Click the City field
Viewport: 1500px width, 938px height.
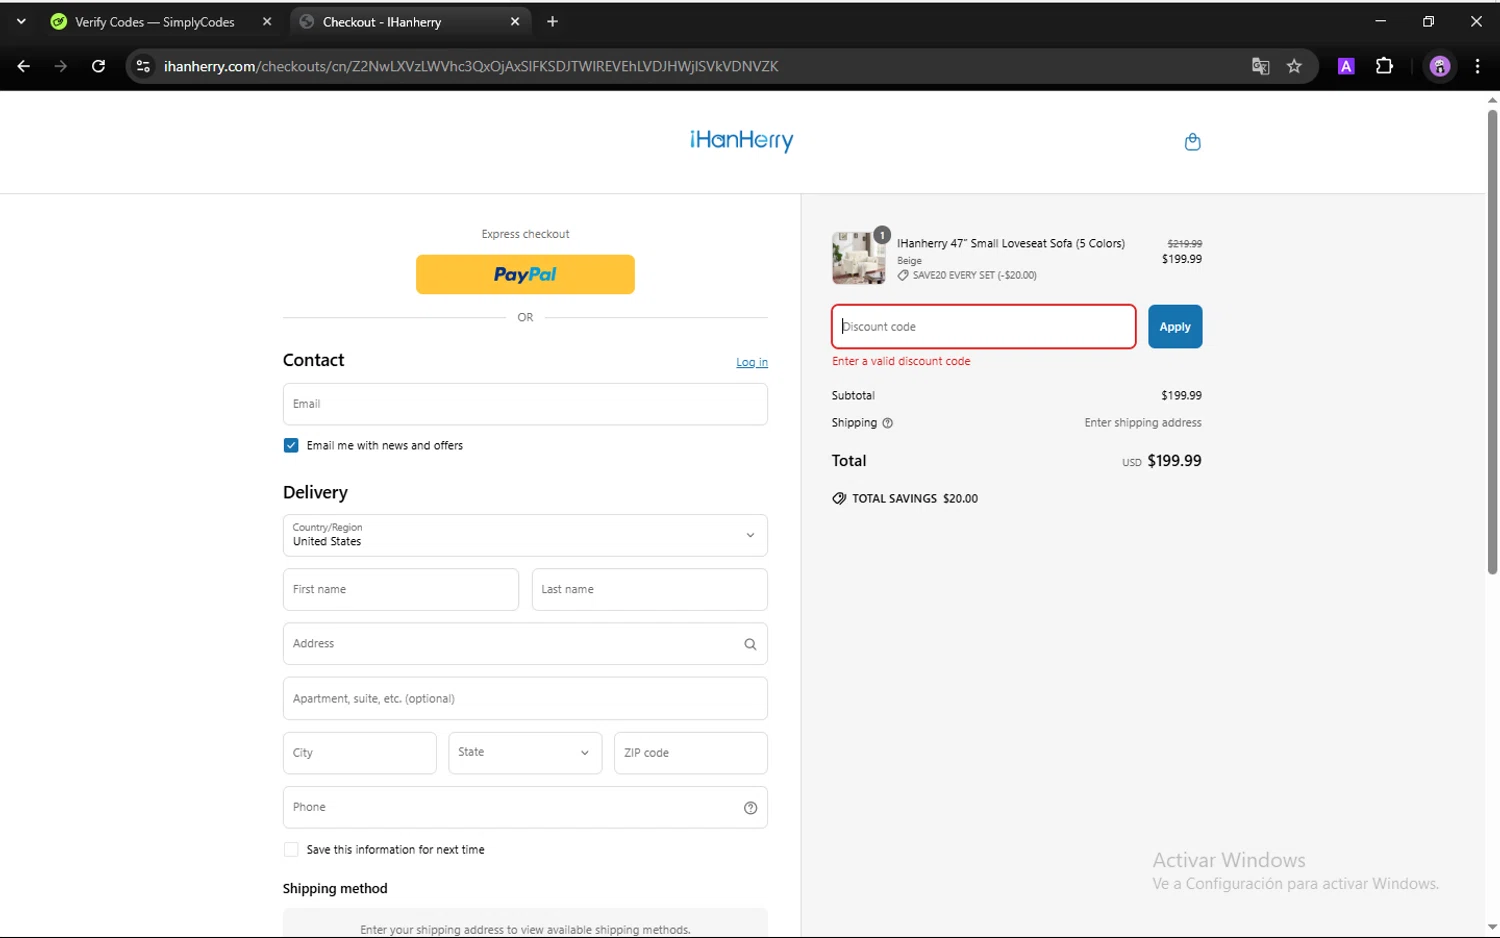tap(360, 753)
